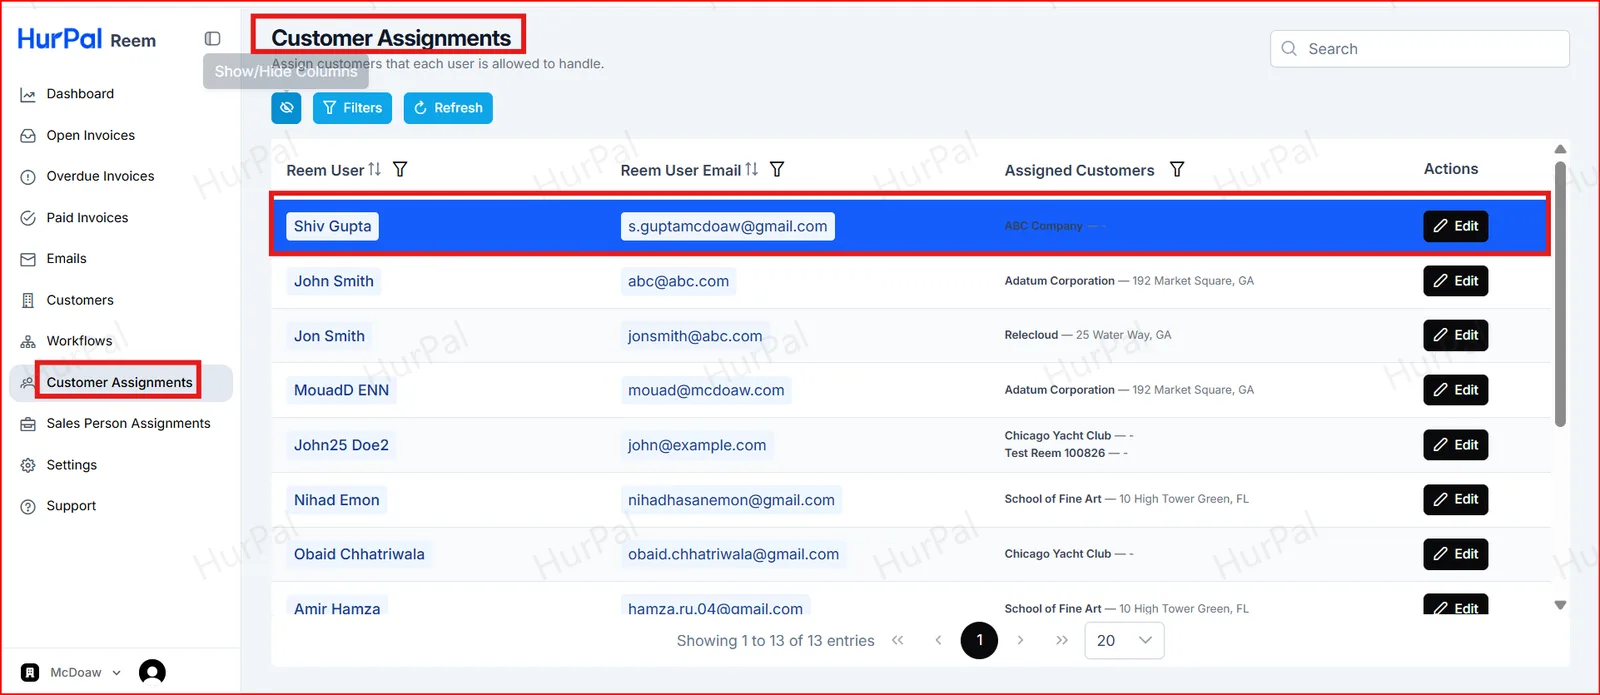Go to previous page arrow
The height and width of the screenshot is (695, 1600).
938,640
